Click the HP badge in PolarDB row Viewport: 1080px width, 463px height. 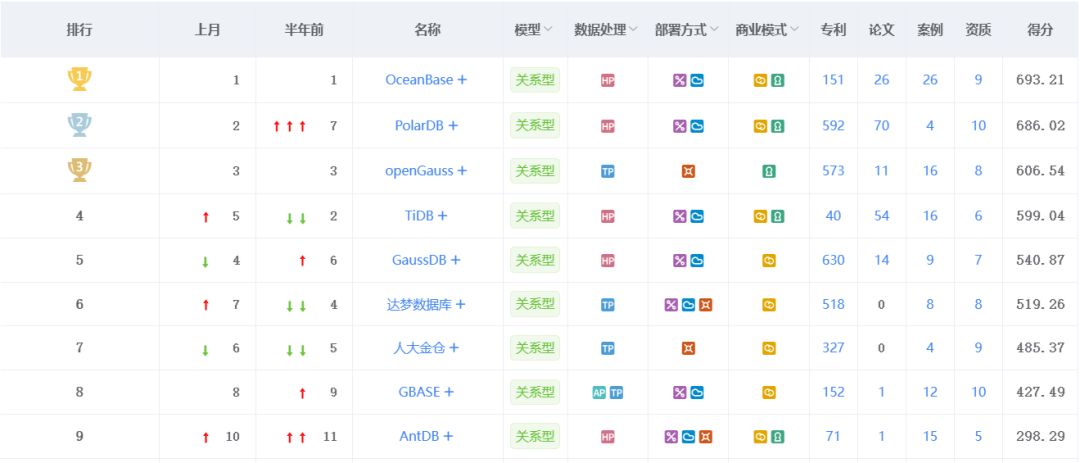point(608,126)
